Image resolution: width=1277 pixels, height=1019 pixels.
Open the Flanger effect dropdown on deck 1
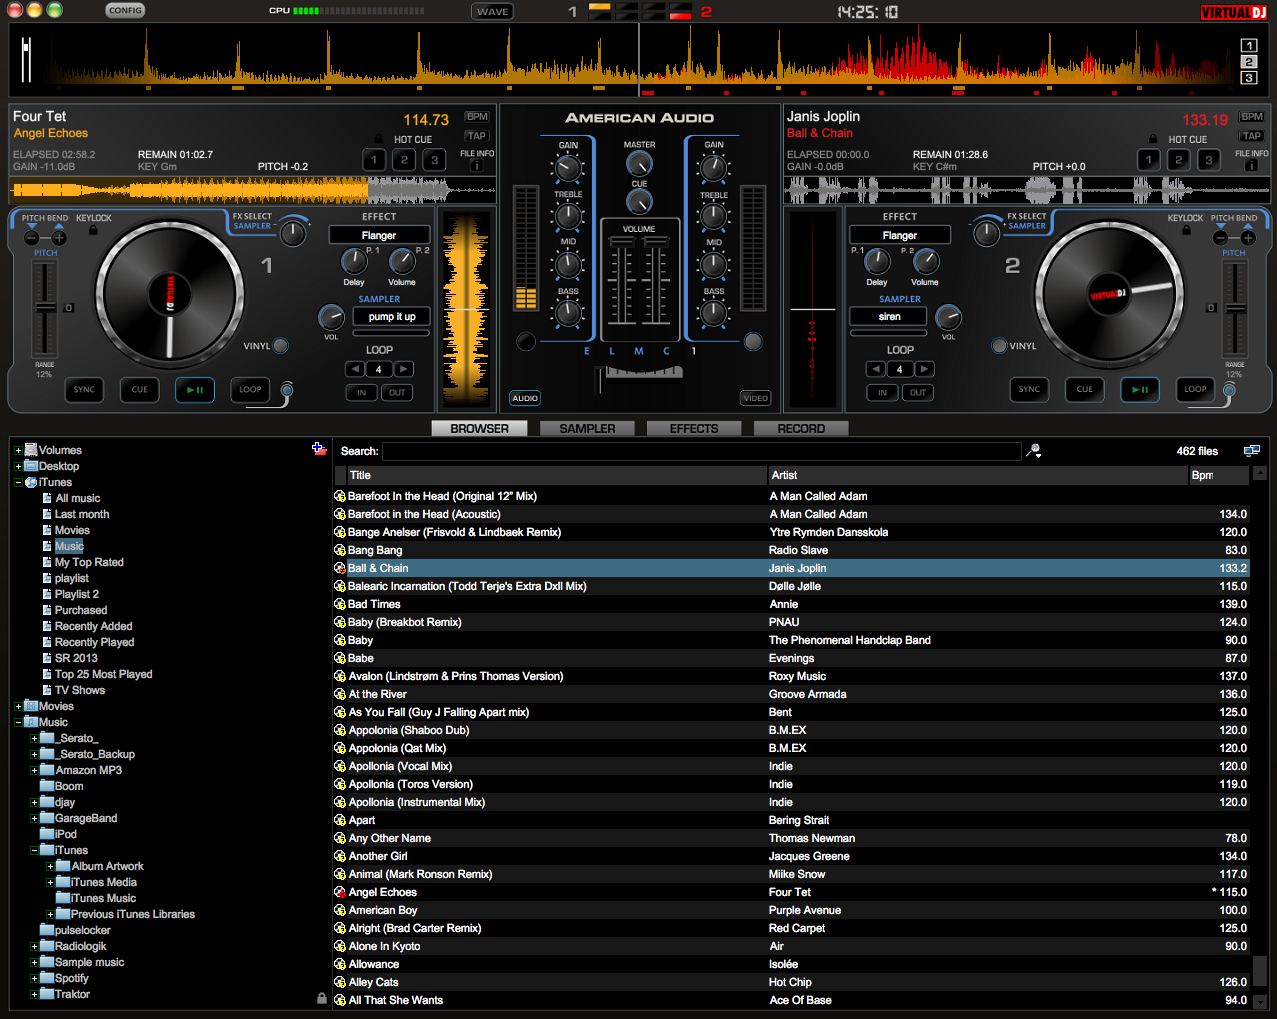point(379,235)
